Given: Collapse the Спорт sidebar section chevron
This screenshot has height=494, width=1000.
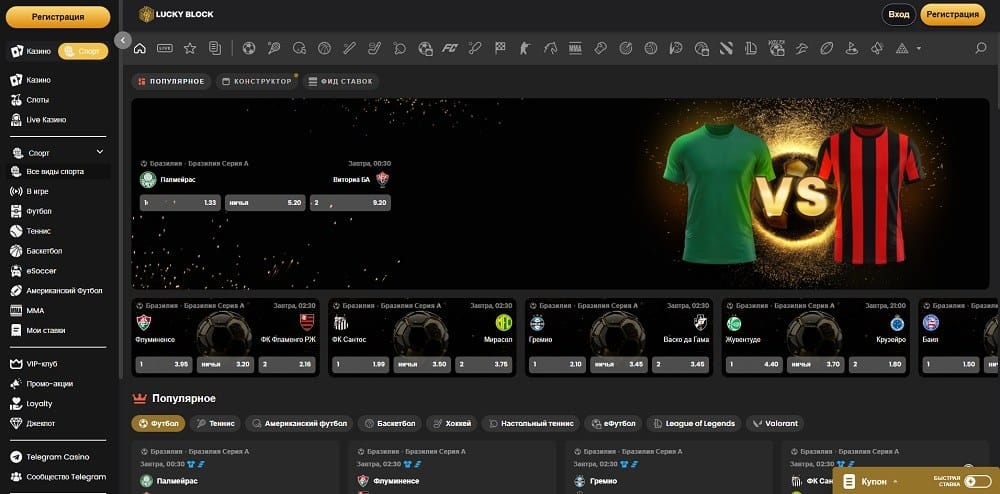Looking at the screenshot, I should point(99,152).
